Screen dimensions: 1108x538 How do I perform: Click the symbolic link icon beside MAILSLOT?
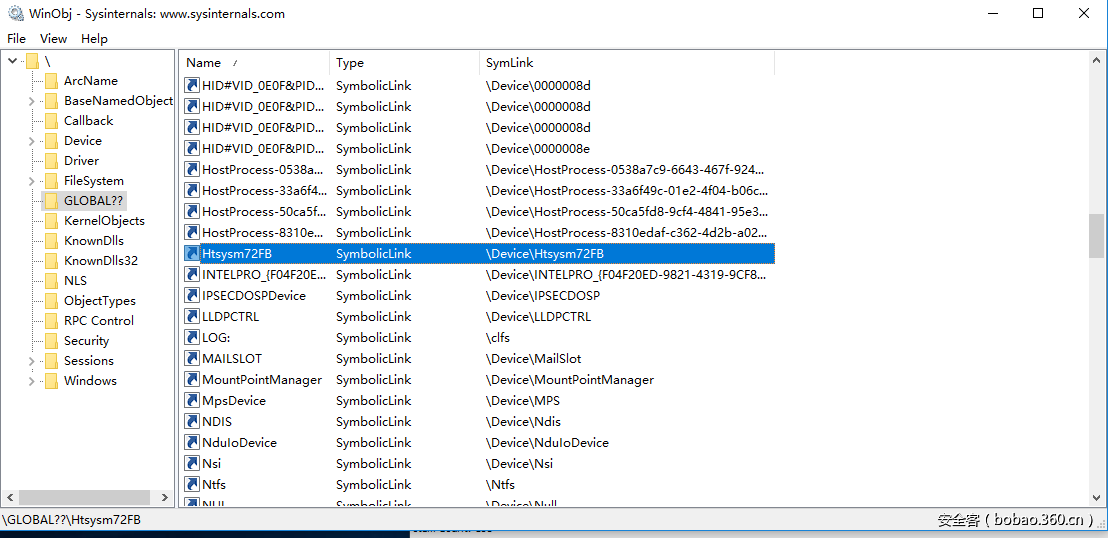193,358
